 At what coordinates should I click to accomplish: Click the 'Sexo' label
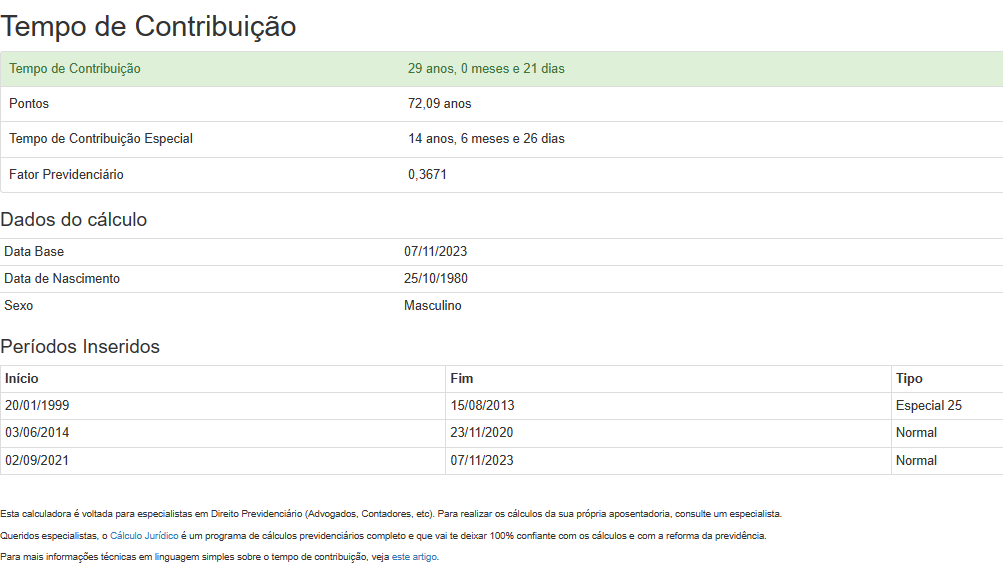point(19,306)
